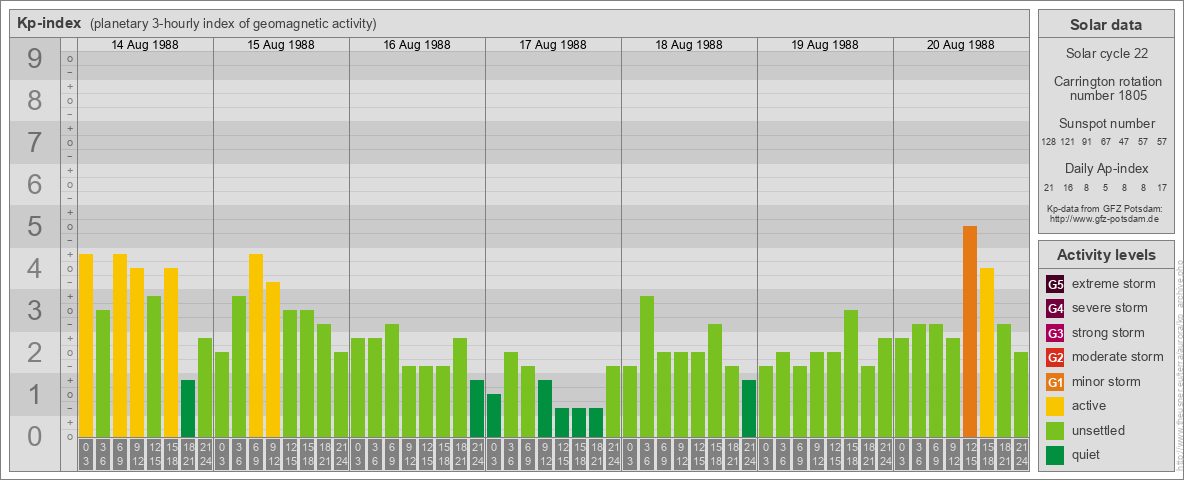Viewport: 1184px width, 480px height.
Task: Click the 12-15 time slot under 20 Aug 1988
Action: (x=970, y=455)
